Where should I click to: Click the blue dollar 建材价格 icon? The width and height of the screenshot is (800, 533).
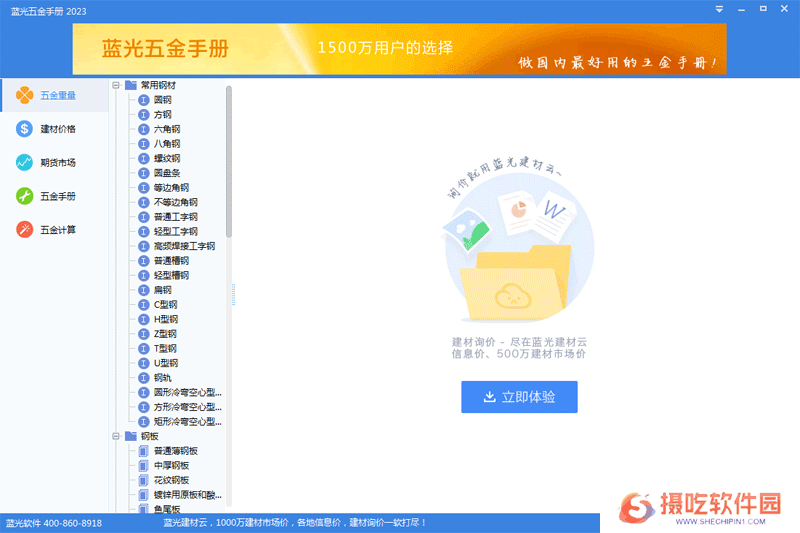click(x=24, y=129)
